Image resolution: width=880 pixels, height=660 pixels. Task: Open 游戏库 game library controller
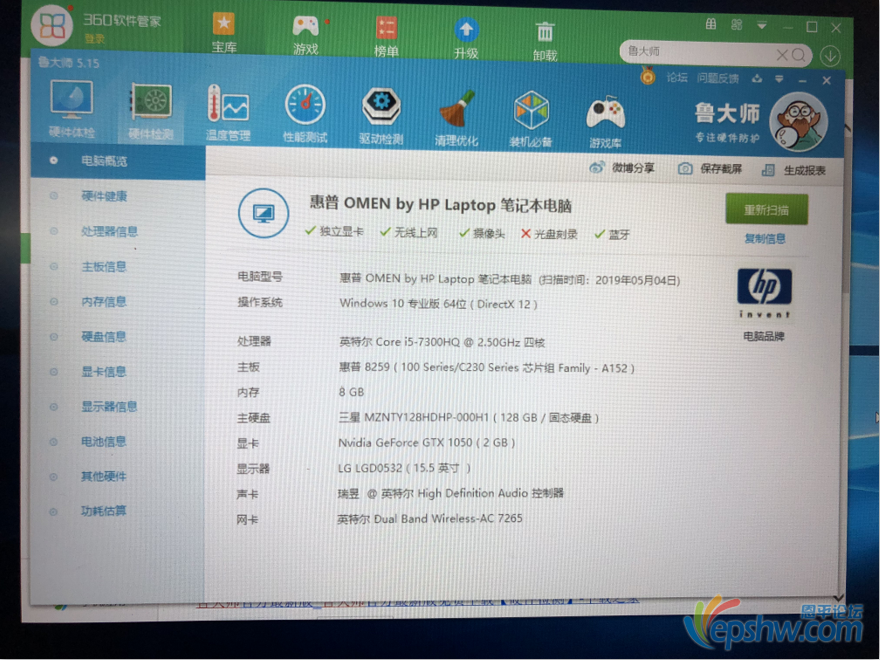(x=605, y=121)
